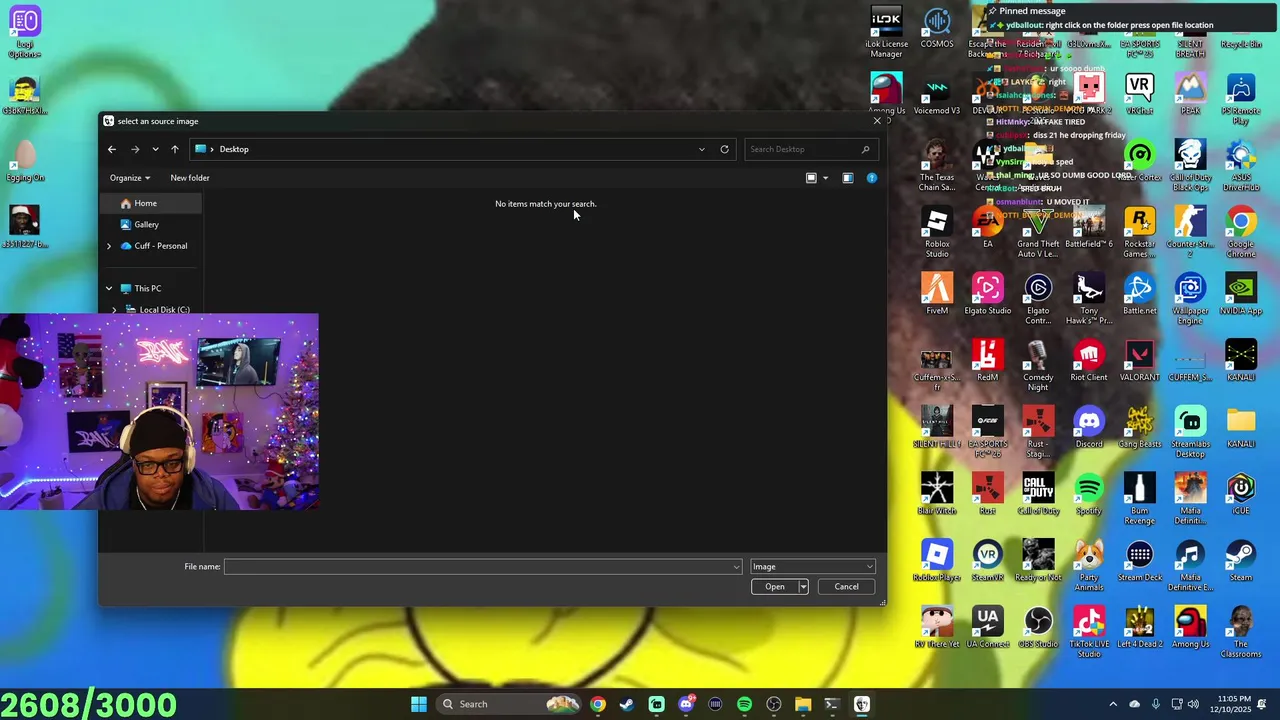The height and width of the screenshot is (720, 1280).
Task: Select the Blair Witch desktop icon
Action: click(x=937, y=494)
